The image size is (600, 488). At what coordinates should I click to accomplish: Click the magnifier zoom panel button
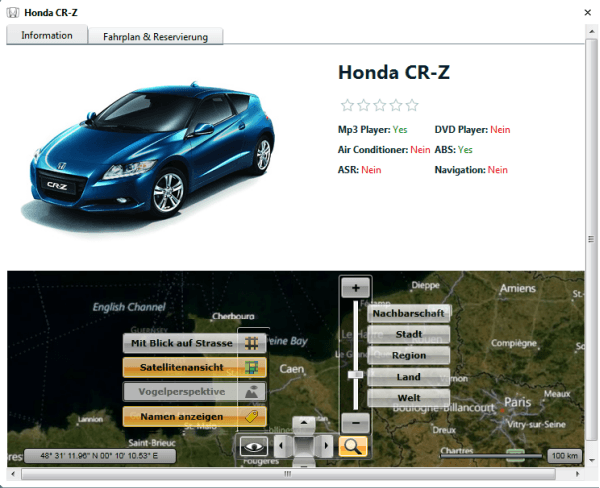pyautogui.click(x=353, y=446)
